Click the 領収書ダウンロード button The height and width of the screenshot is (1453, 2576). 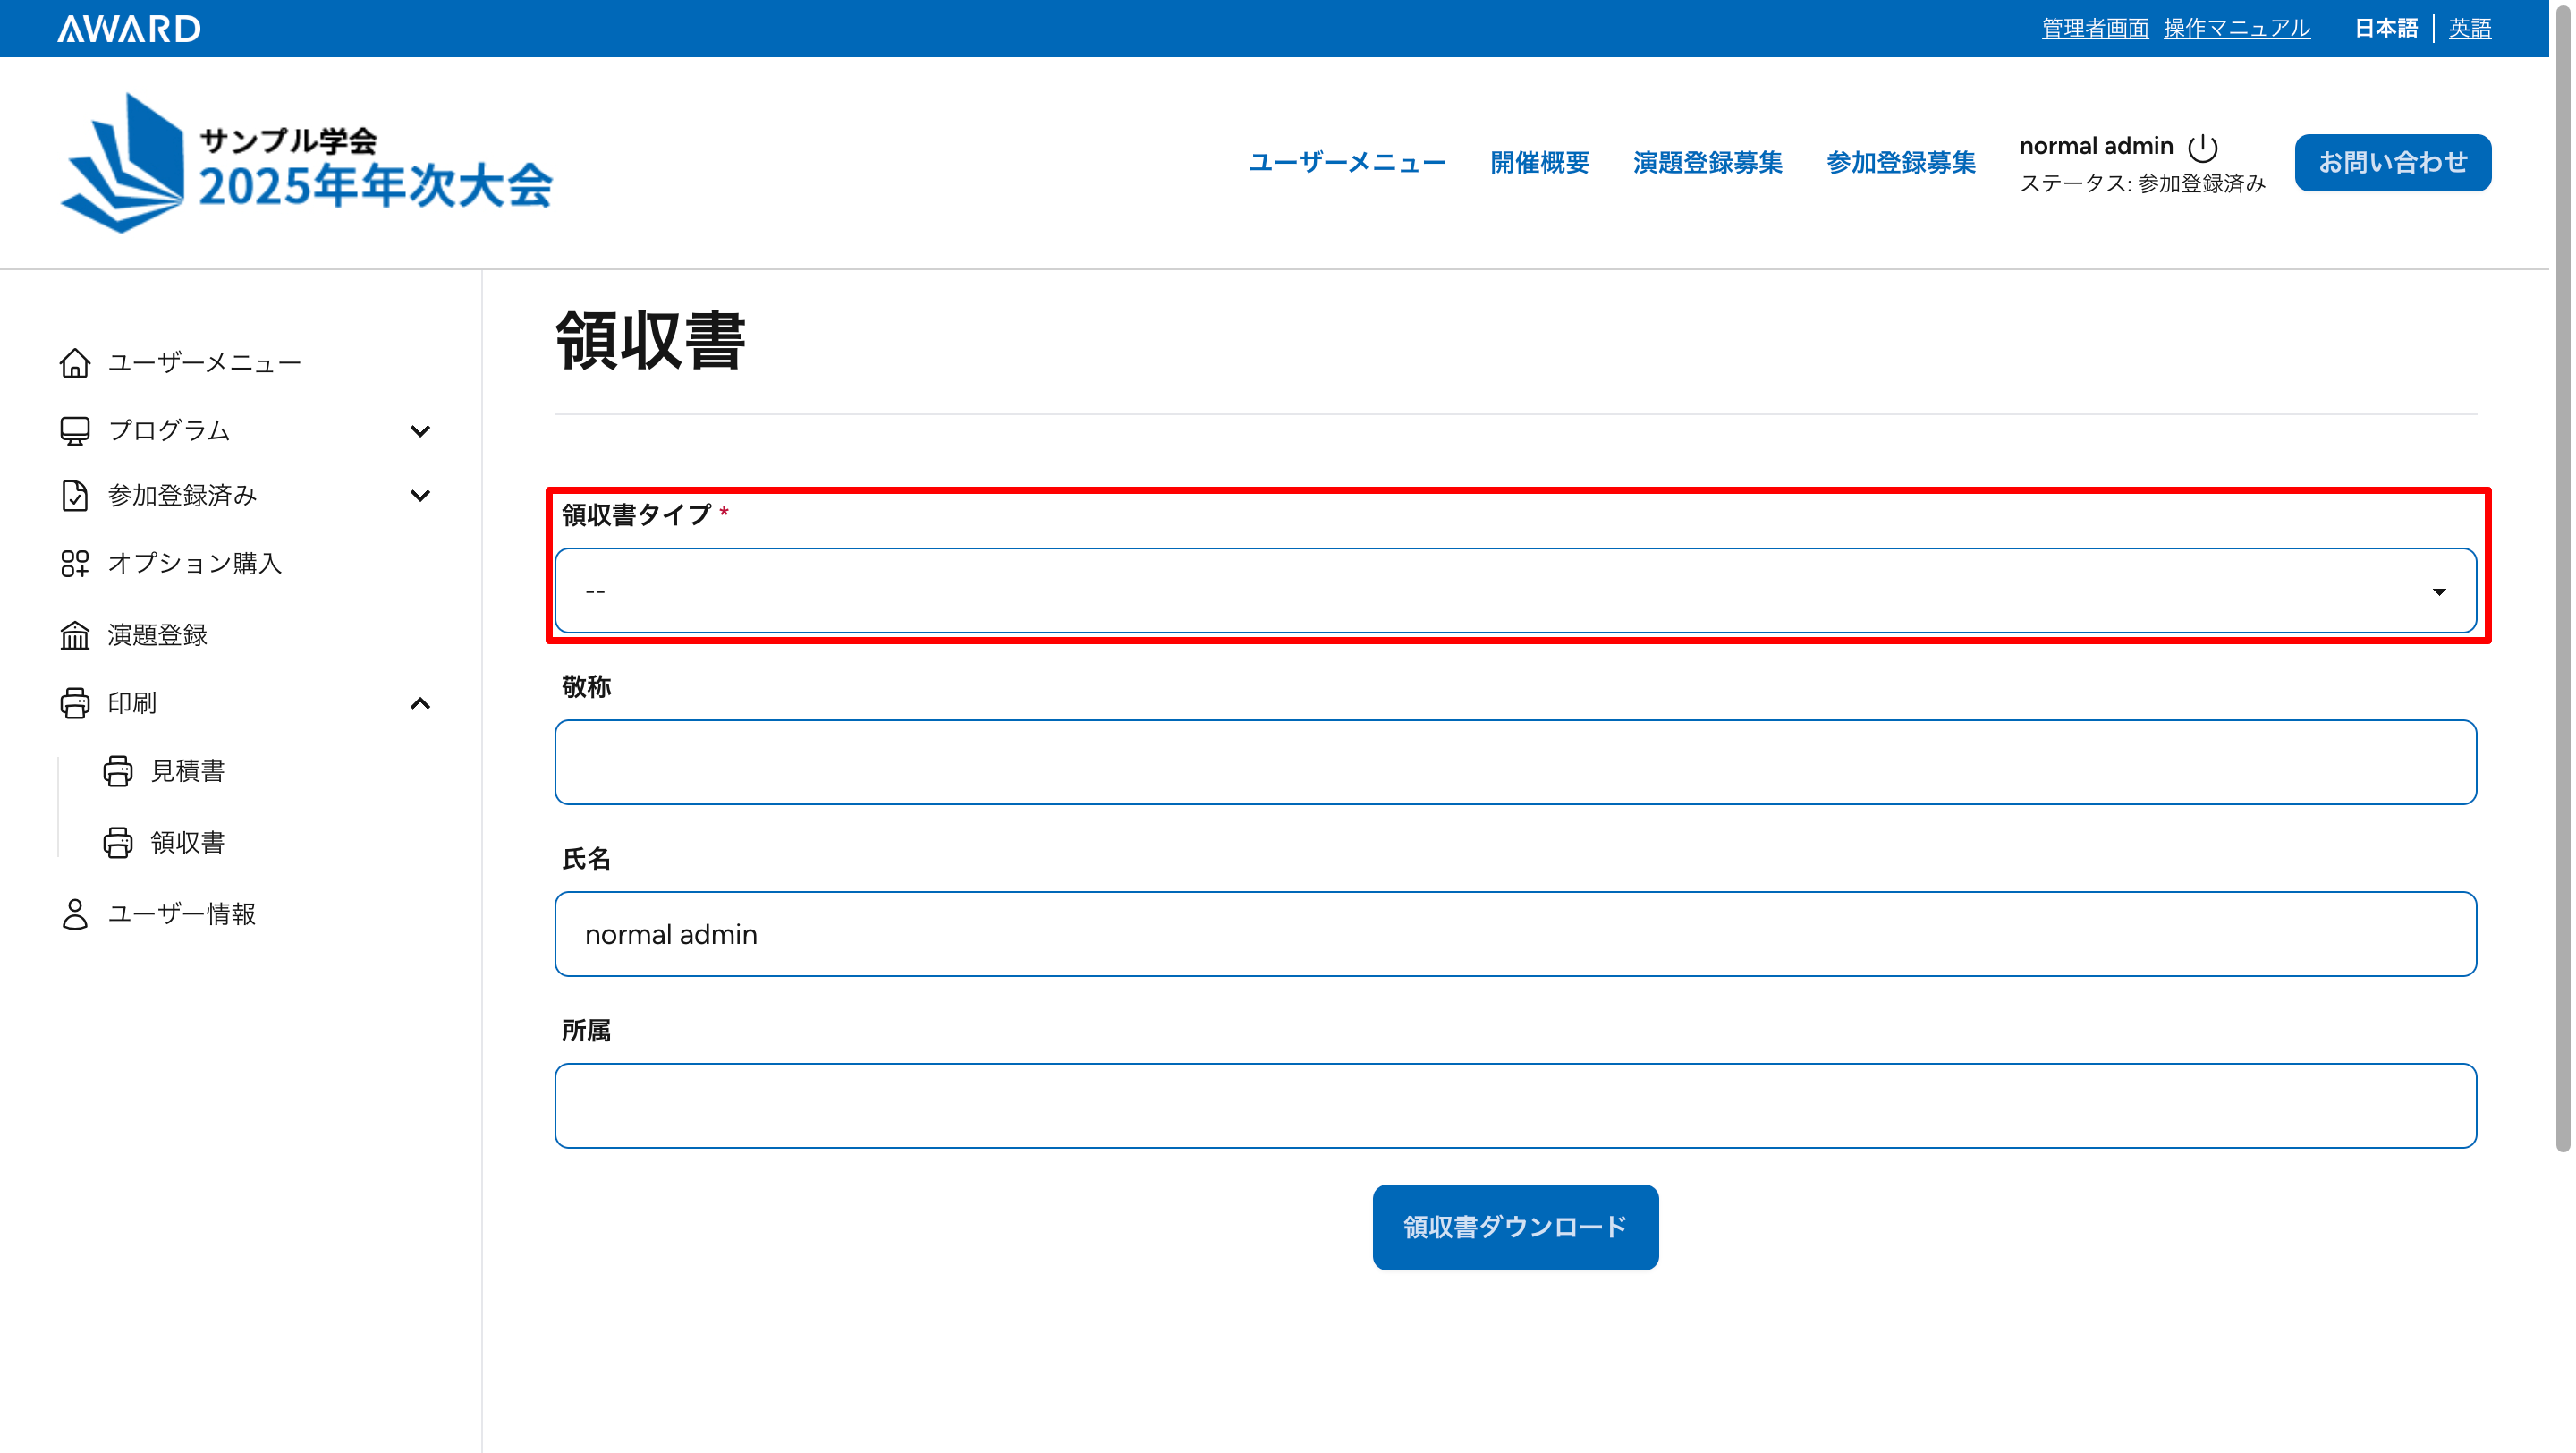point(1515,1227)
